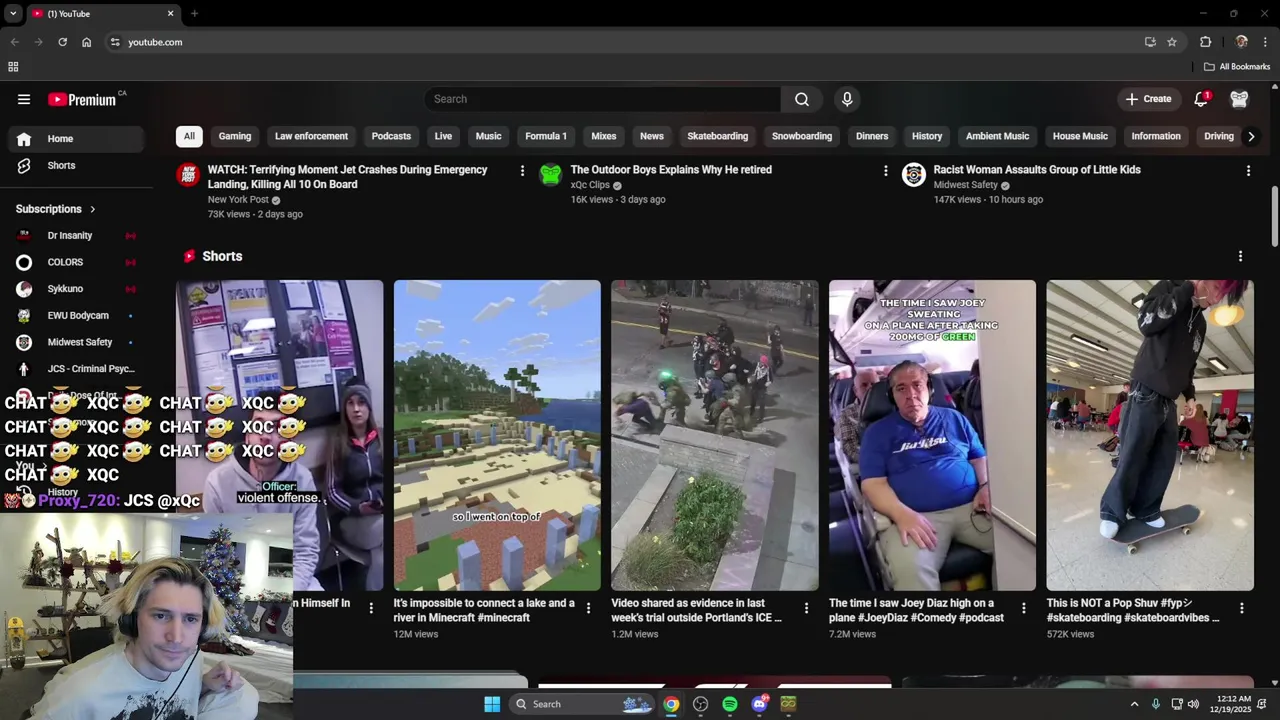Screen dimensions: 1280x720
Task: Select the Formula 1 chip
Action: [546, 136]
